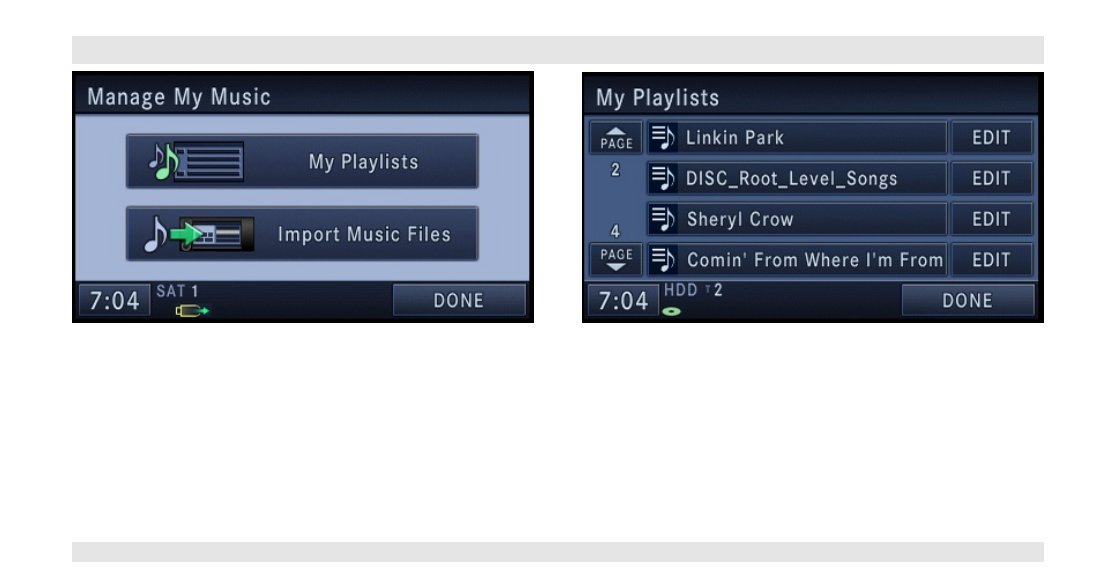Select the Linkin Park playlist icon

[x=663, y=137]
